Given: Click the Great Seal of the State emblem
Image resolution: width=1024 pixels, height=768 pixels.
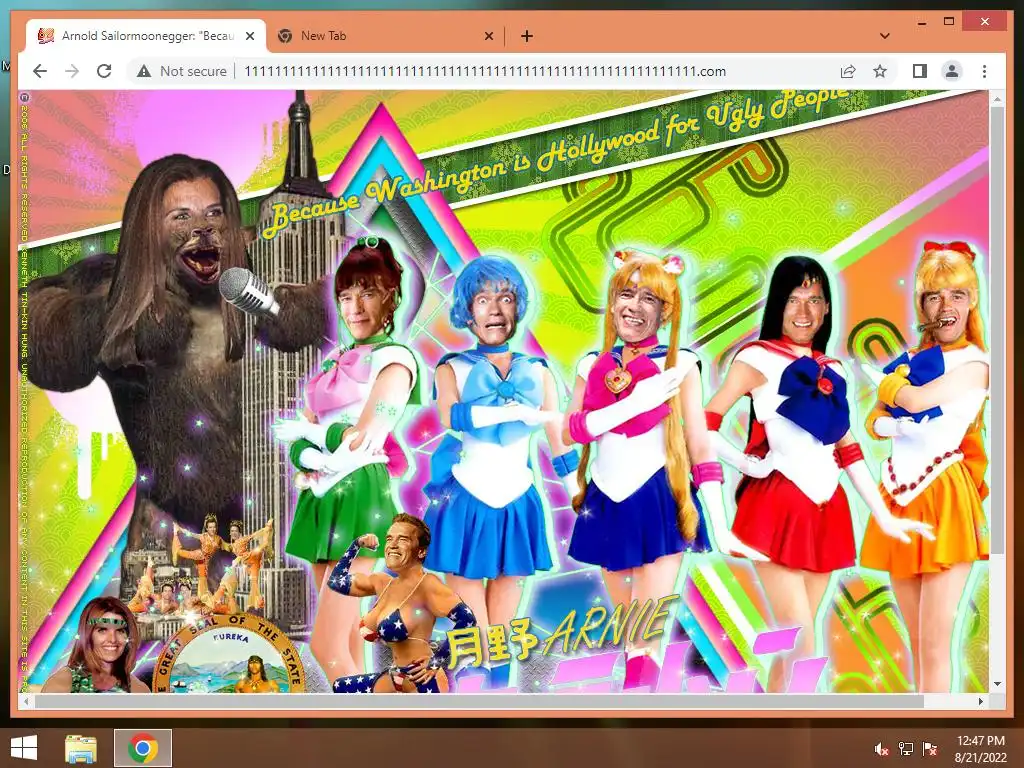Looking at the screenshot, I should click(x=230, y=655).
